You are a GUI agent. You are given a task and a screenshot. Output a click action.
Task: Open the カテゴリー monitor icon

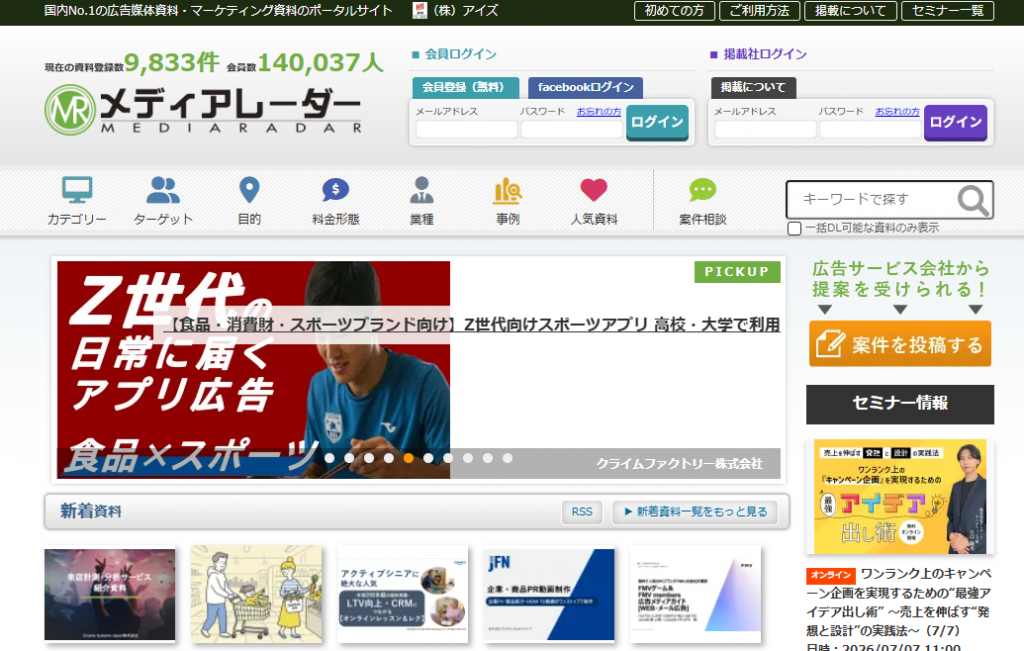coord(77,190)
